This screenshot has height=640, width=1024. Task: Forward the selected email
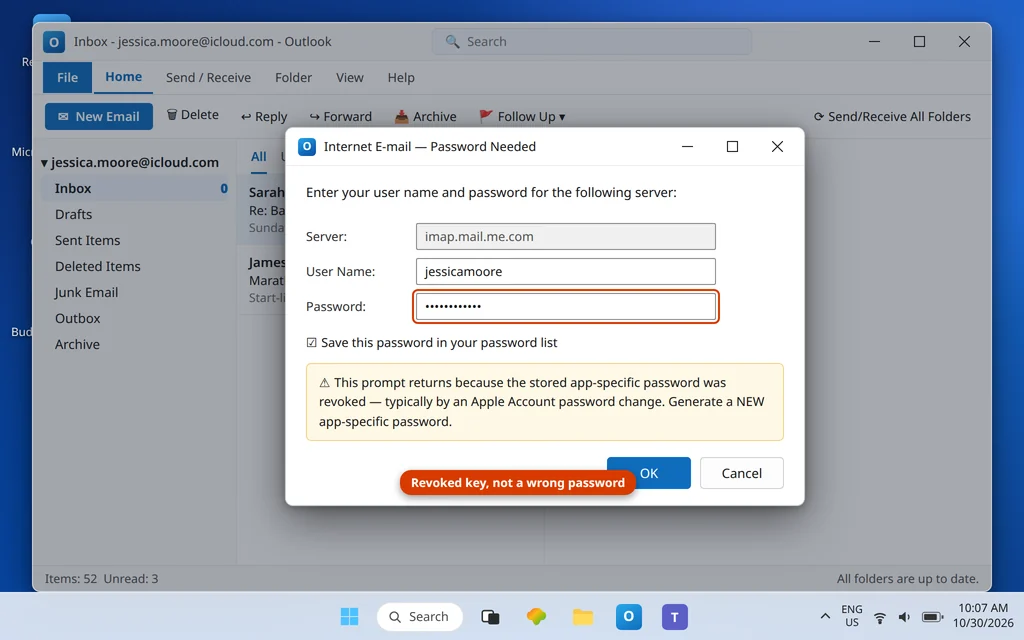pyautogui.click(x=341, y=116)
